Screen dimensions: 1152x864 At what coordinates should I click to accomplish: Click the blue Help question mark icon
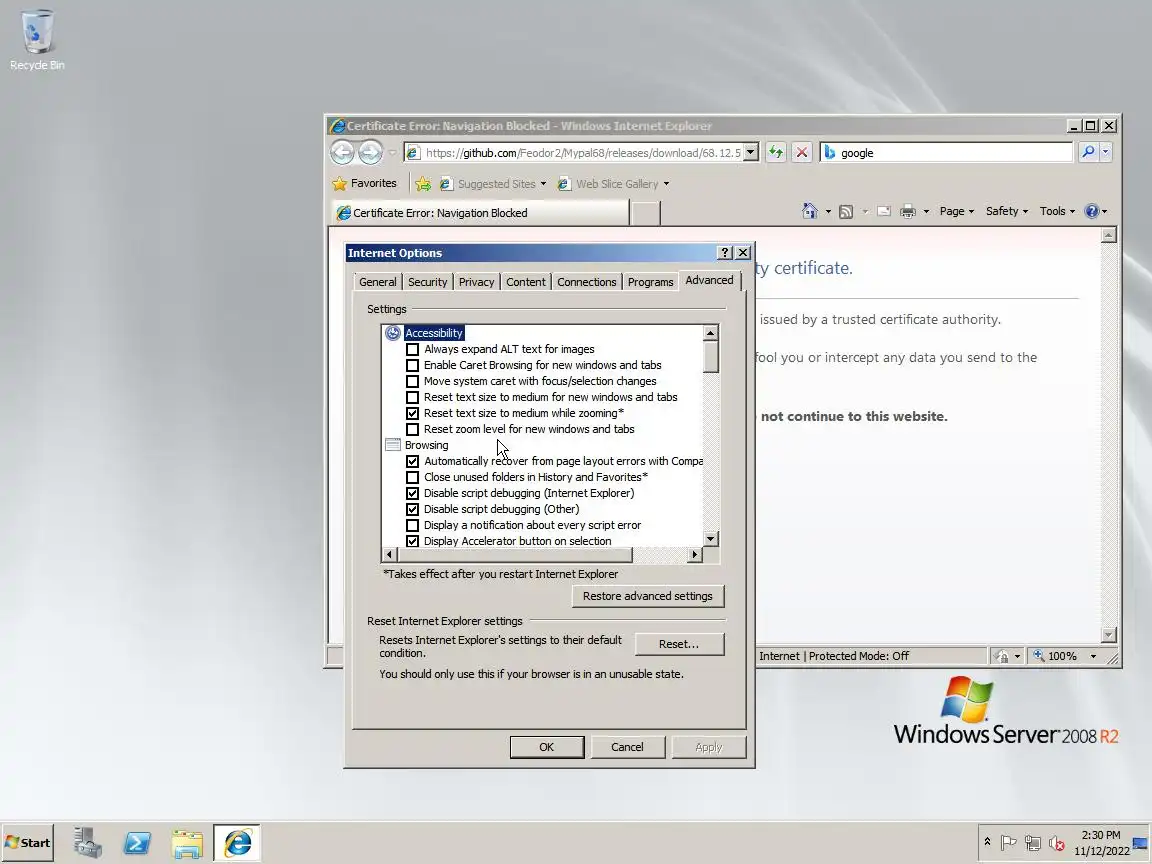pyautogui.click(x=1092, y=212)
